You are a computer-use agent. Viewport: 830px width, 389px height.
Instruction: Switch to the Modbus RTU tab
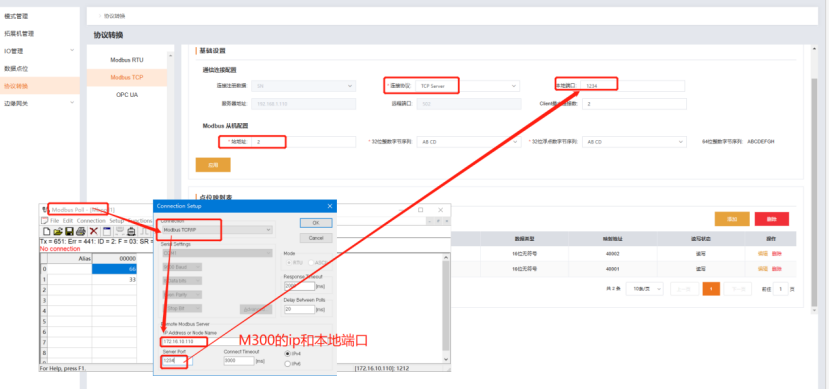click(127, 60)
